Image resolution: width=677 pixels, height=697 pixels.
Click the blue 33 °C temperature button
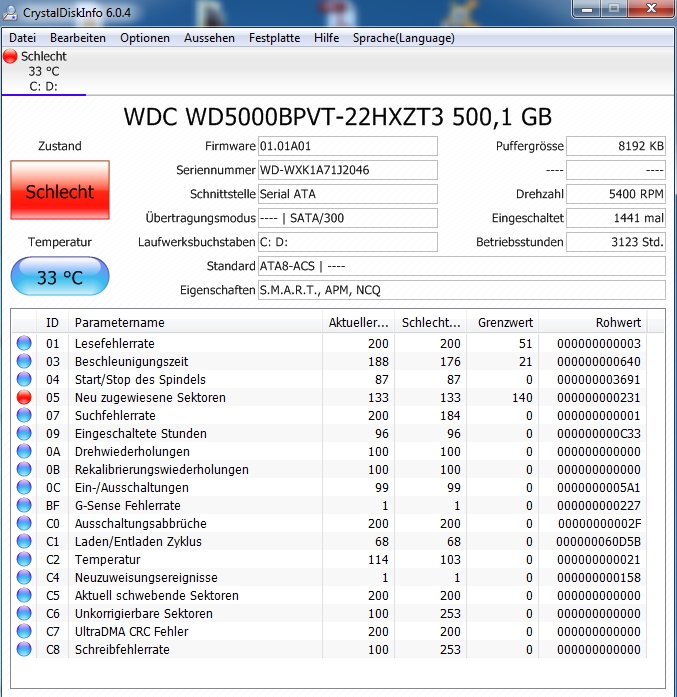pos(60,276)
